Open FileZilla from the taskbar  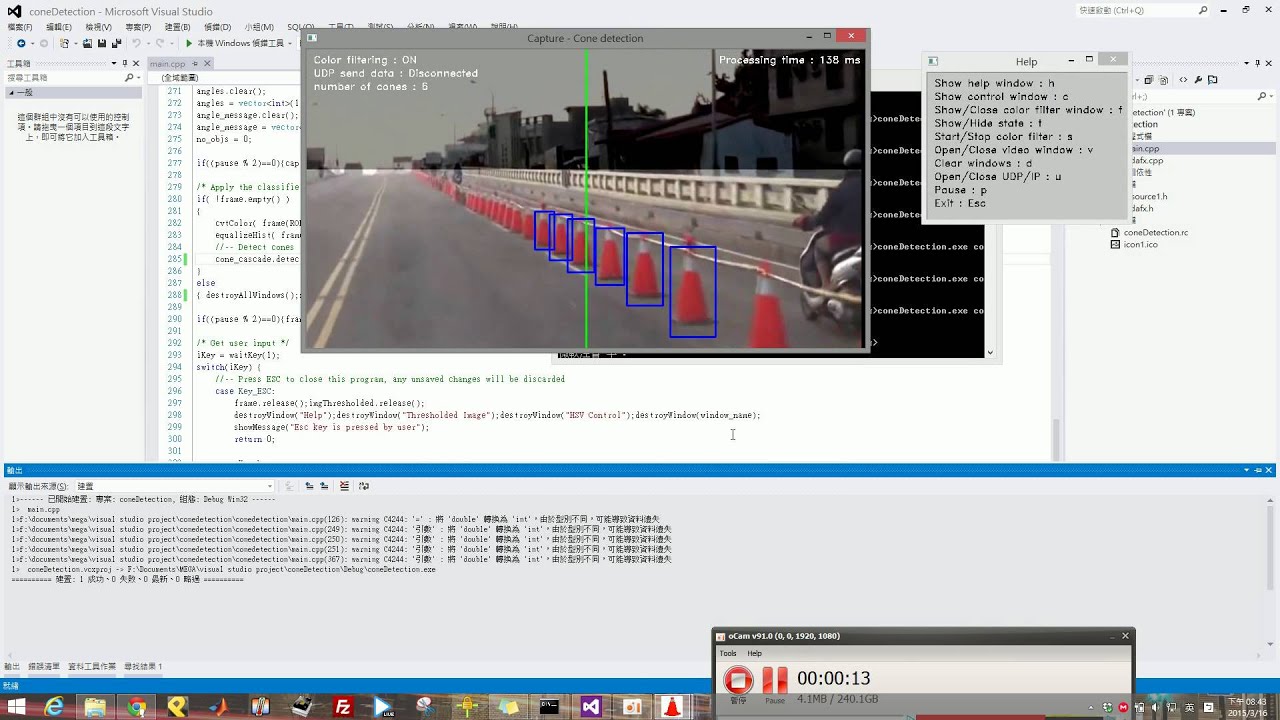pos(342,707)
